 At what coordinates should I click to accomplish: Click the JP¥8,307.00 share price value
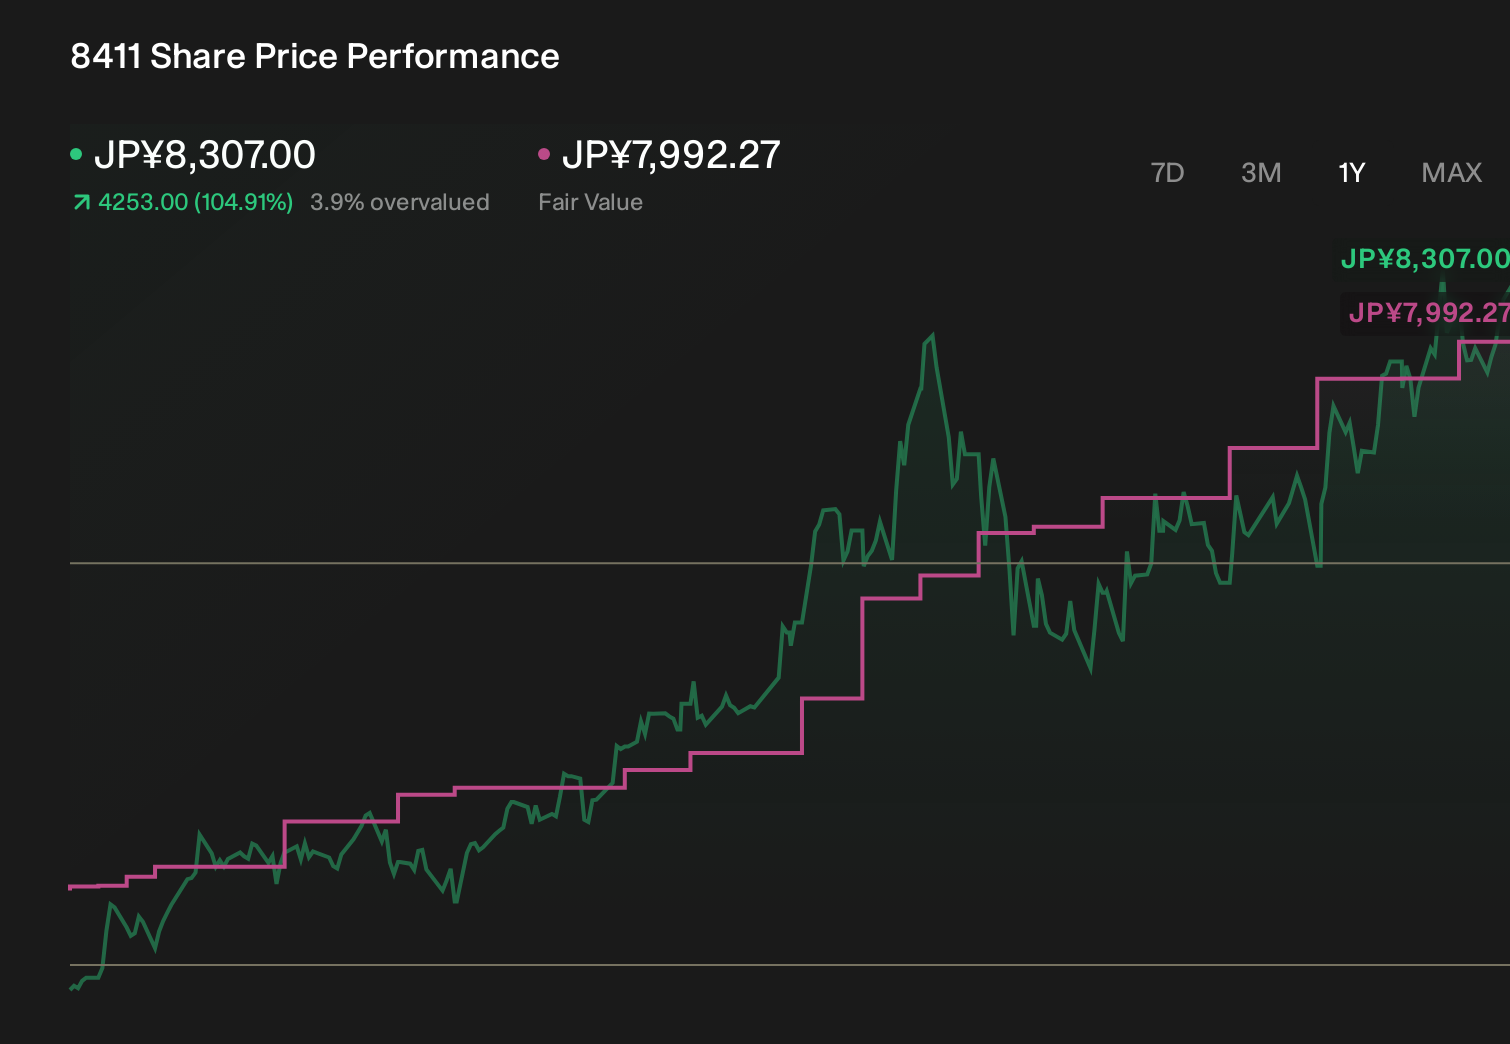[205, 155]
